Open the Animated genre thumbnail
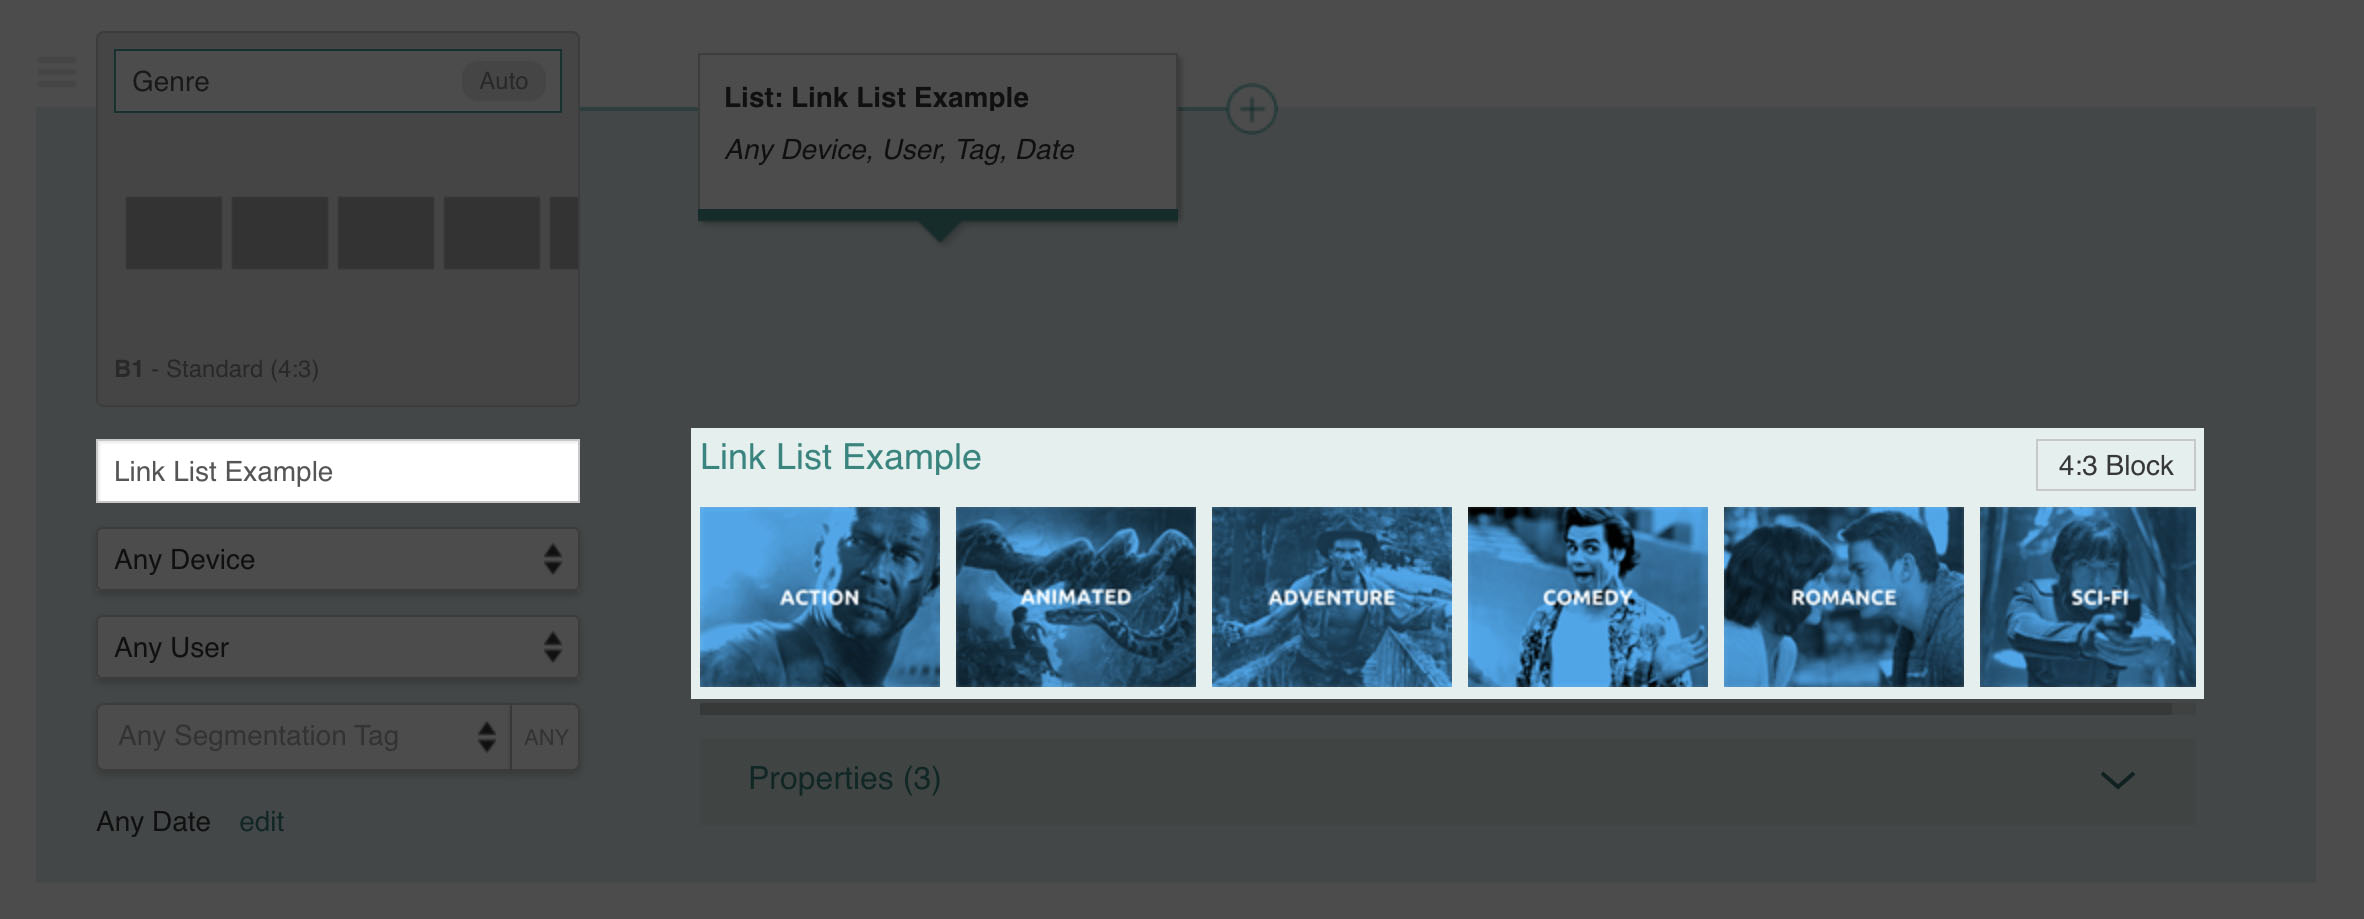This screenshot has width=2364, height=919. pyautogui.click(x=1076, y=597)
